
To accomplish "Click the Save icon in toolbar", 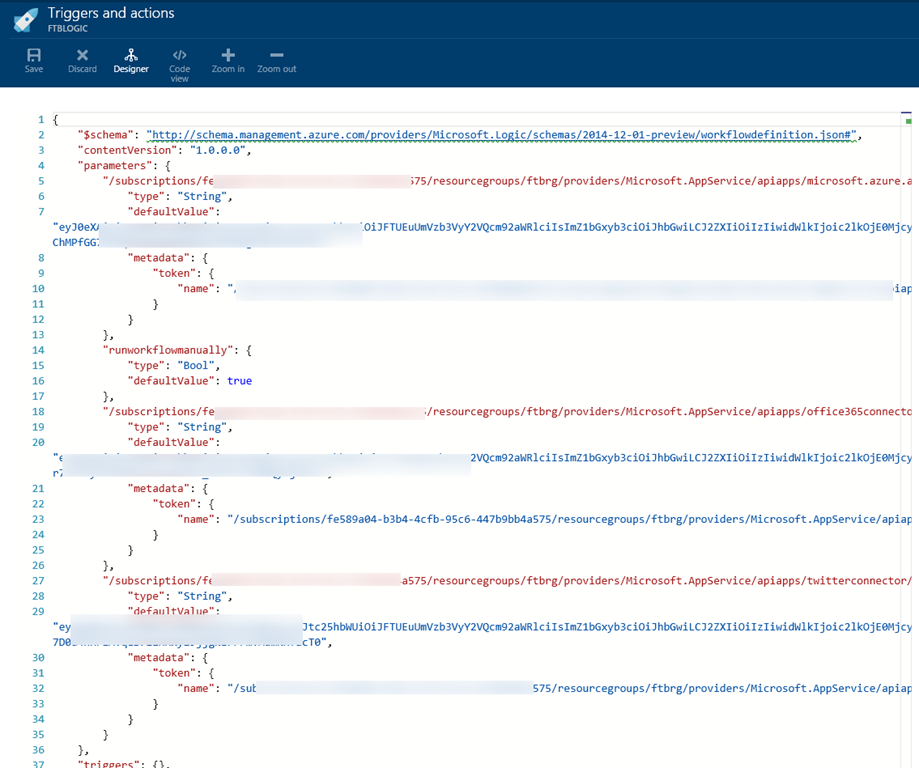I will coord(34,60).
